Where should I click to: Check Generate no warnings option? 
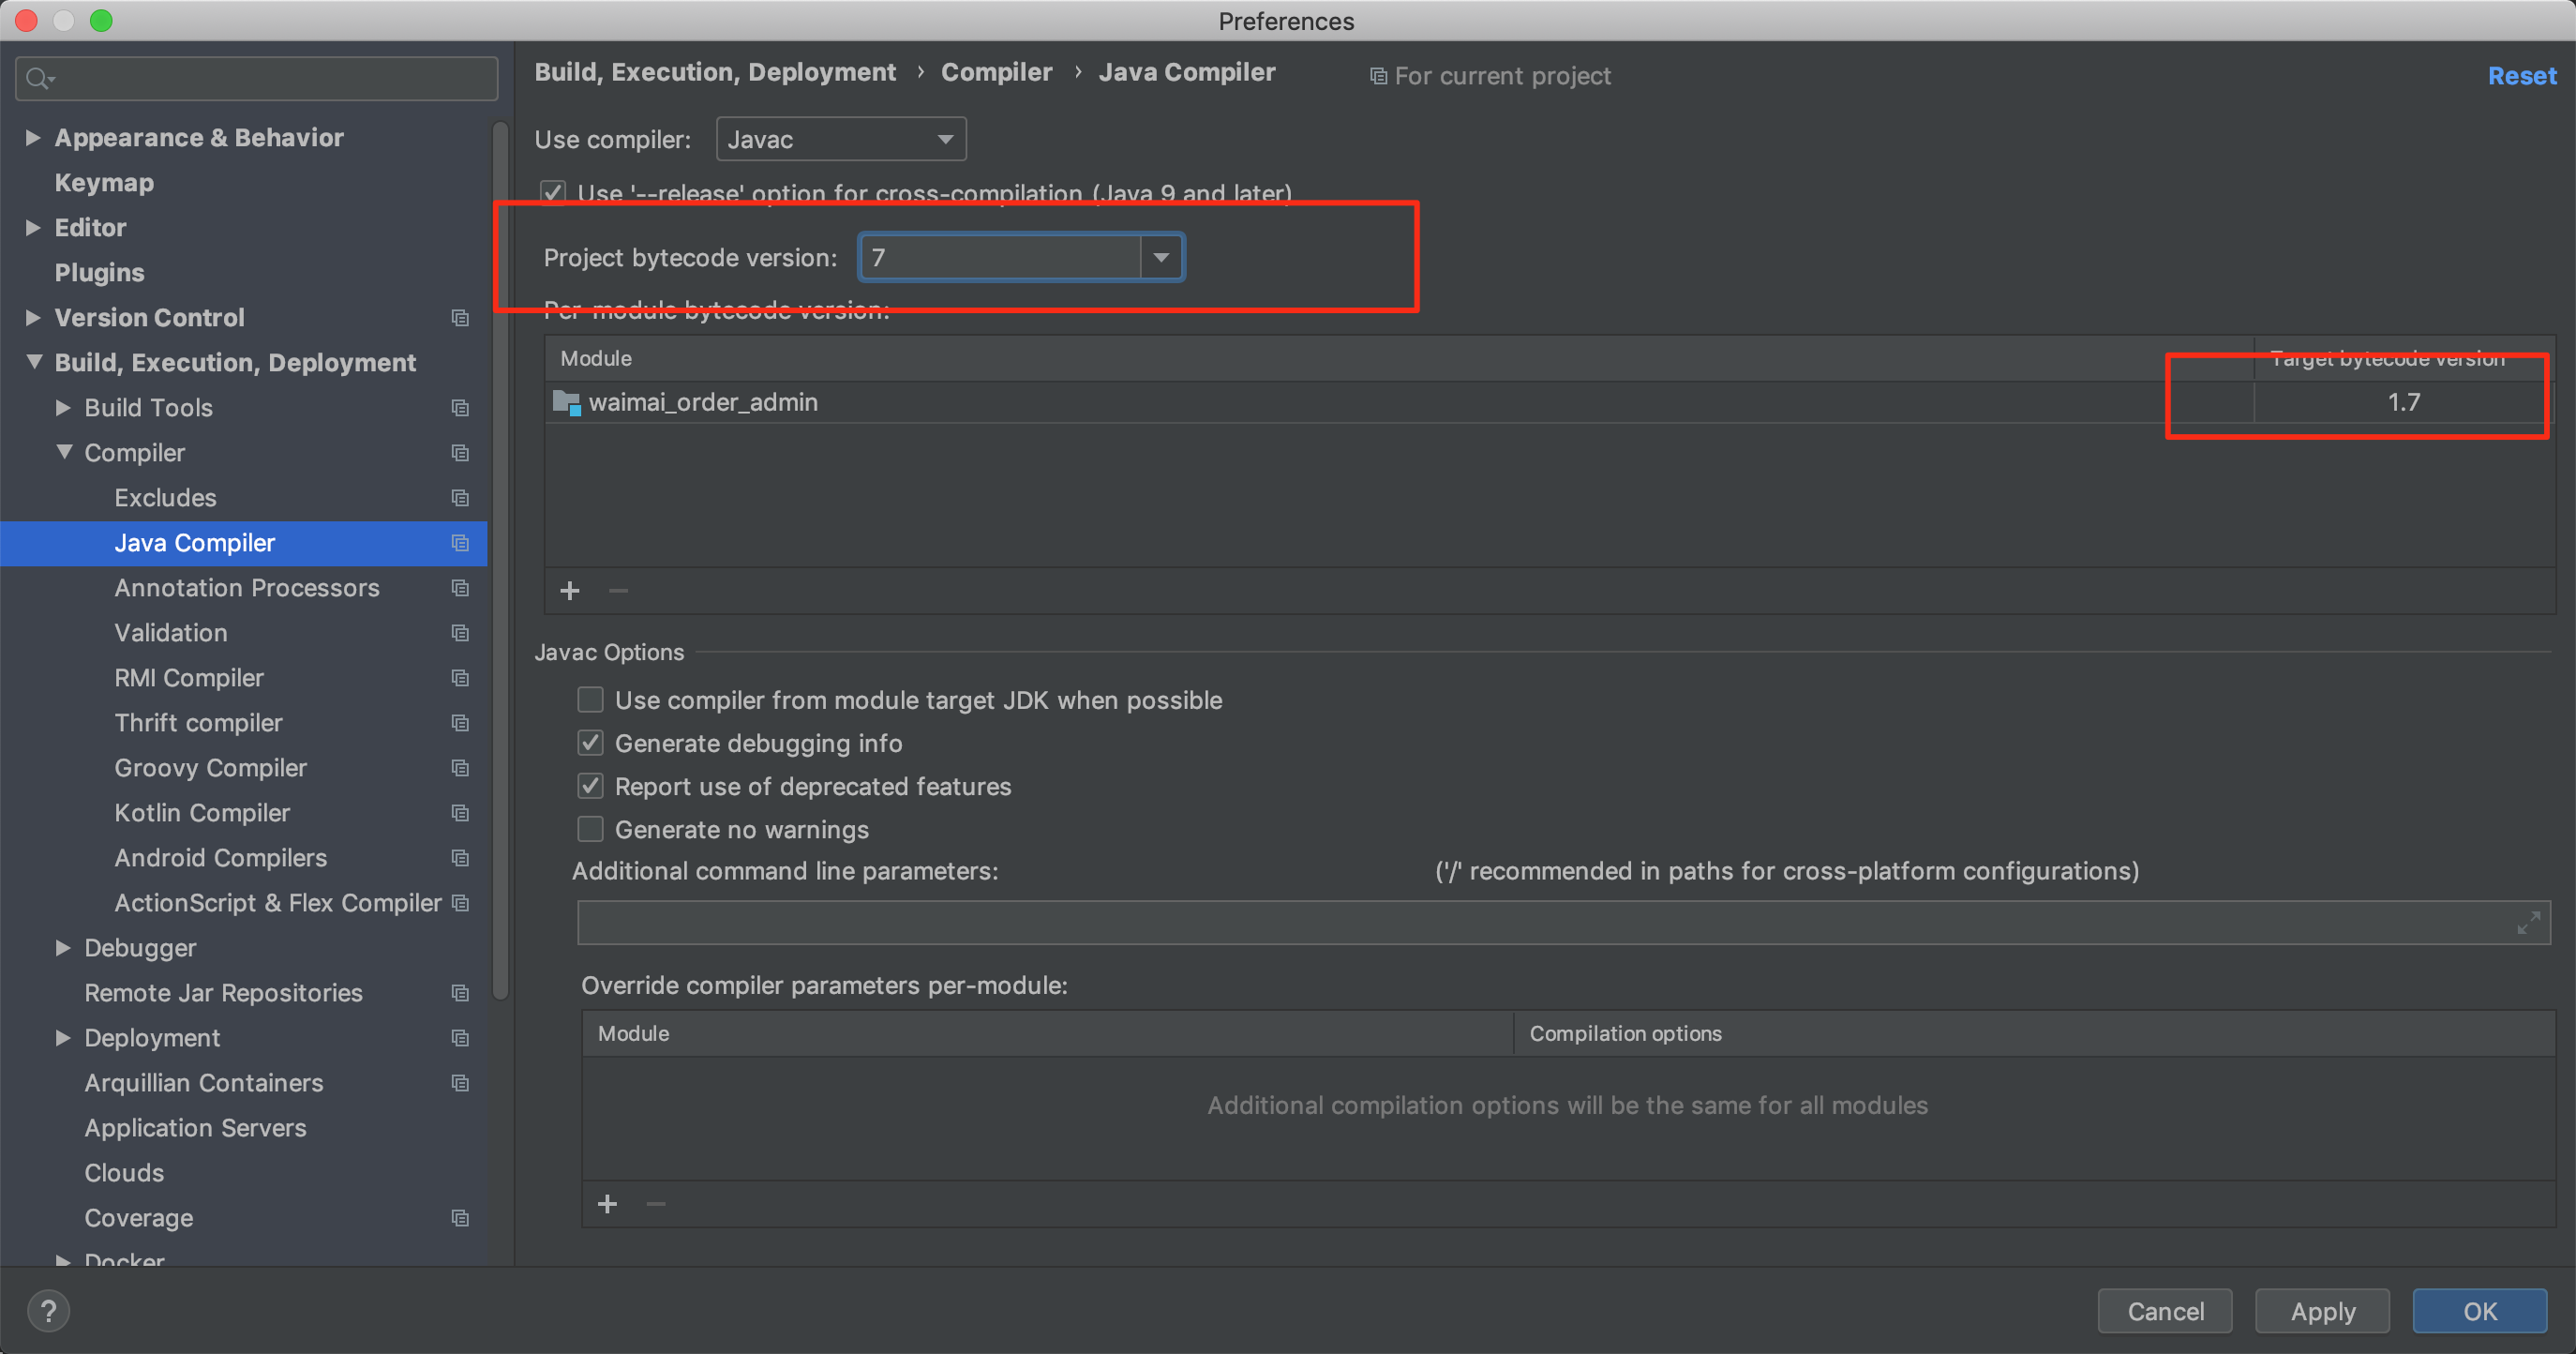pyautogui.click(x=591, y=829)
